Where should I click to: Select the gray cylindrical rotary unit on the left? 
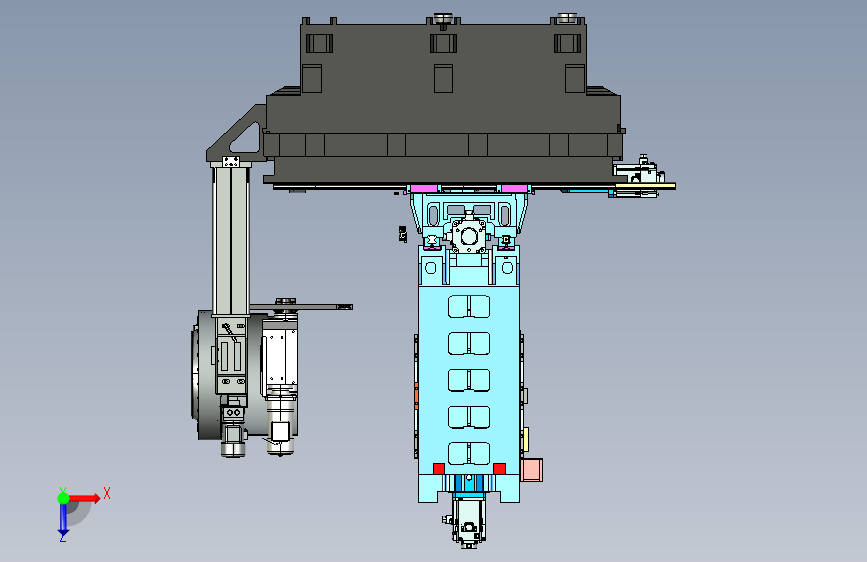click(206, 375)
